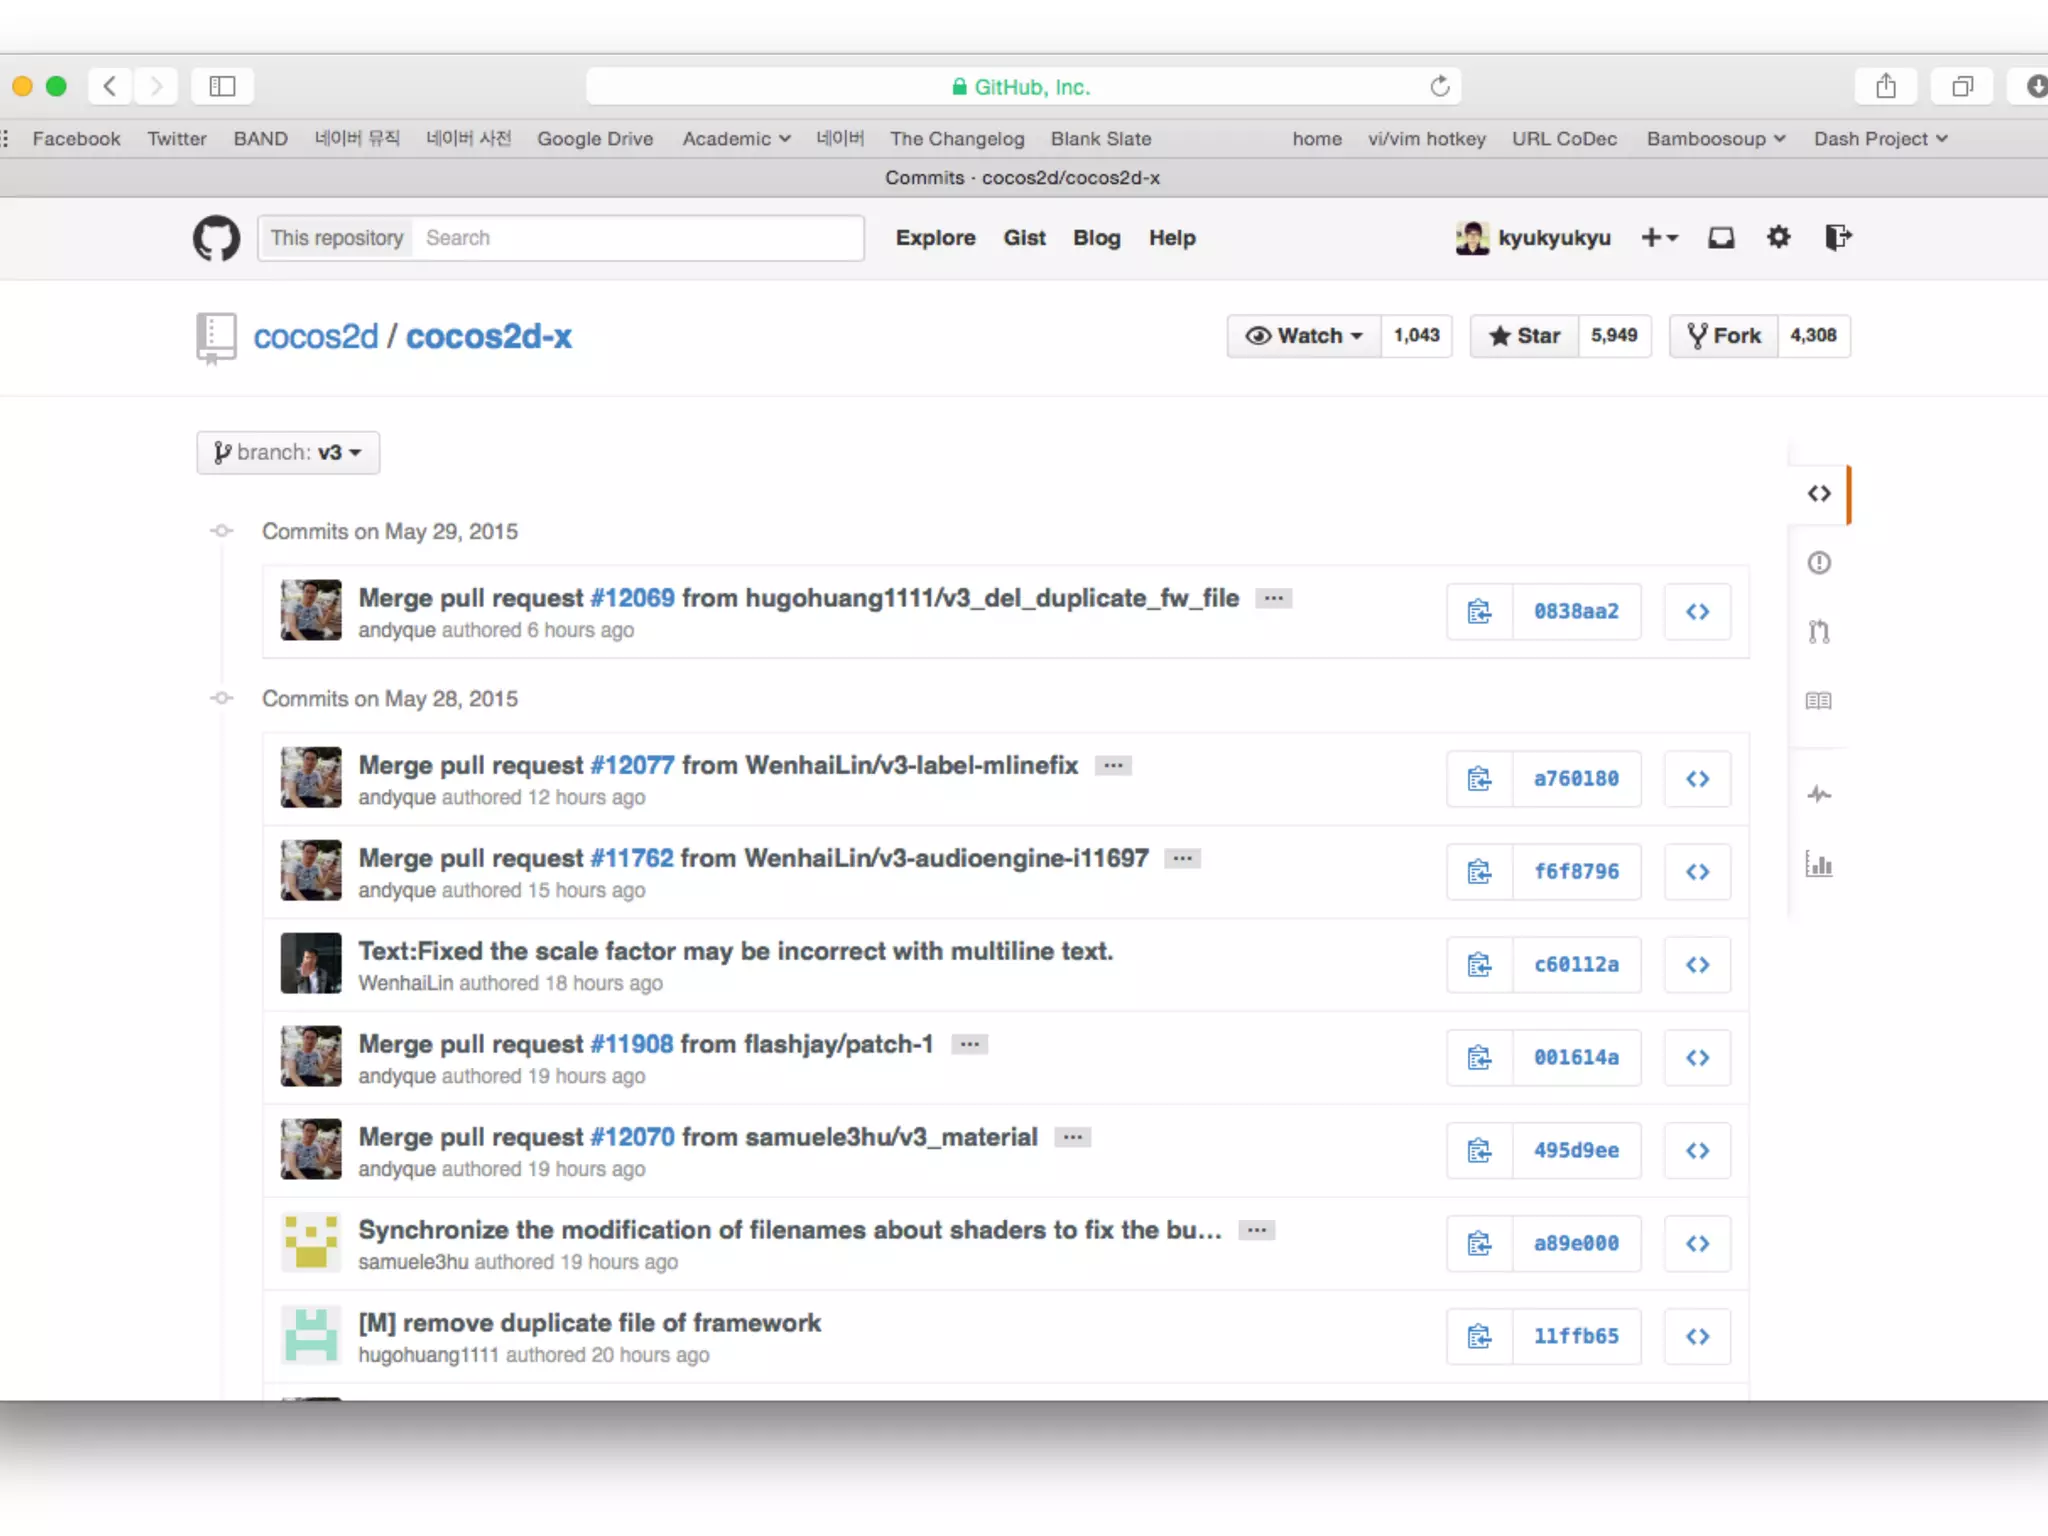Browse code at commit a760180
This screenshot has width=2048, height=1536.
click(1697, 778)
